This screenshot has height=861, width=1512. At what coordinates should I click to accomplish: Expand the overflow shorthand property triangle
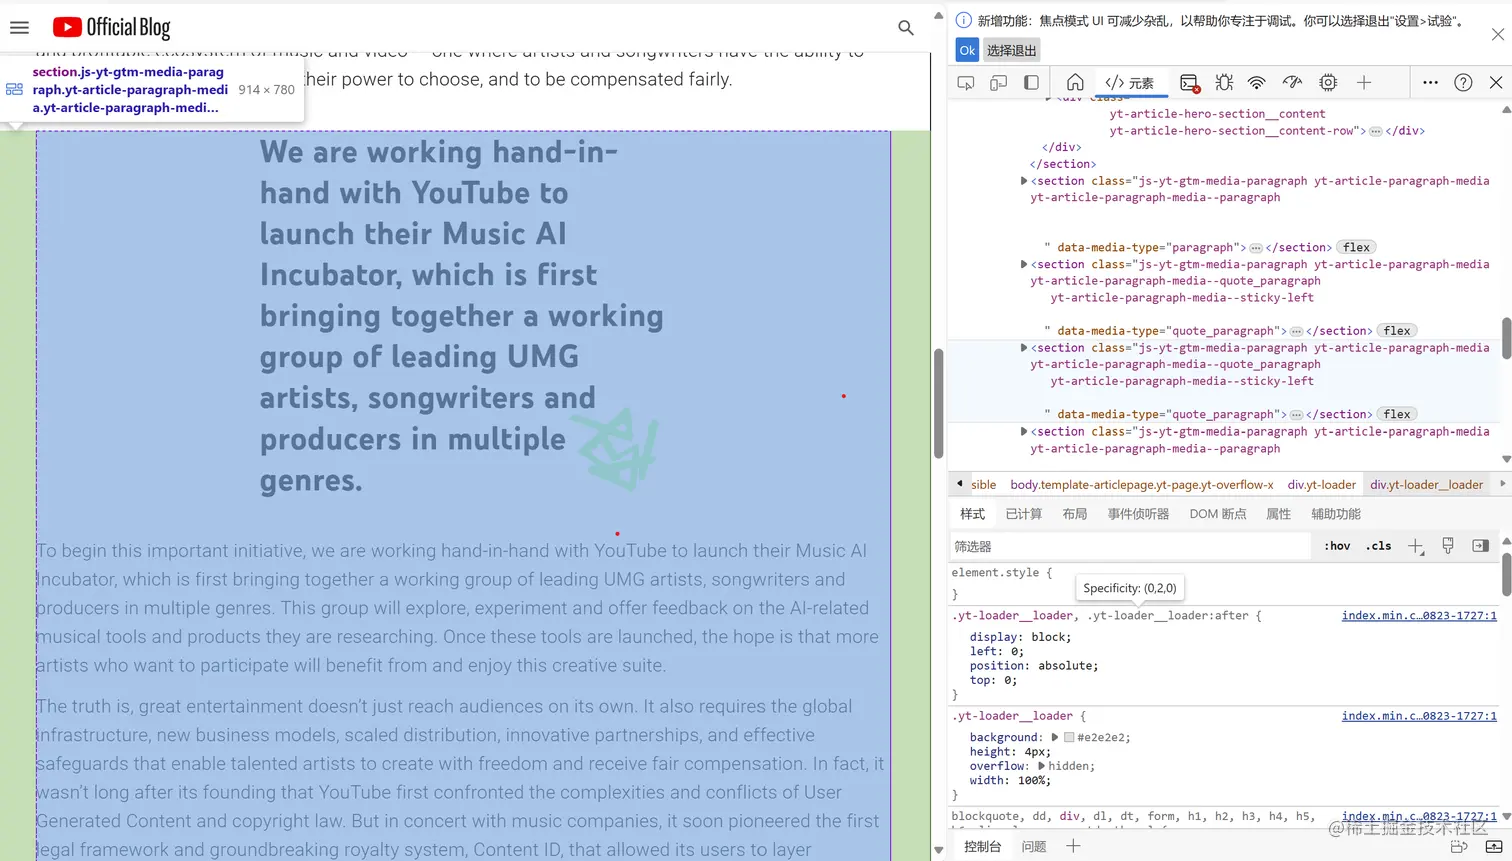[1041, 766]
